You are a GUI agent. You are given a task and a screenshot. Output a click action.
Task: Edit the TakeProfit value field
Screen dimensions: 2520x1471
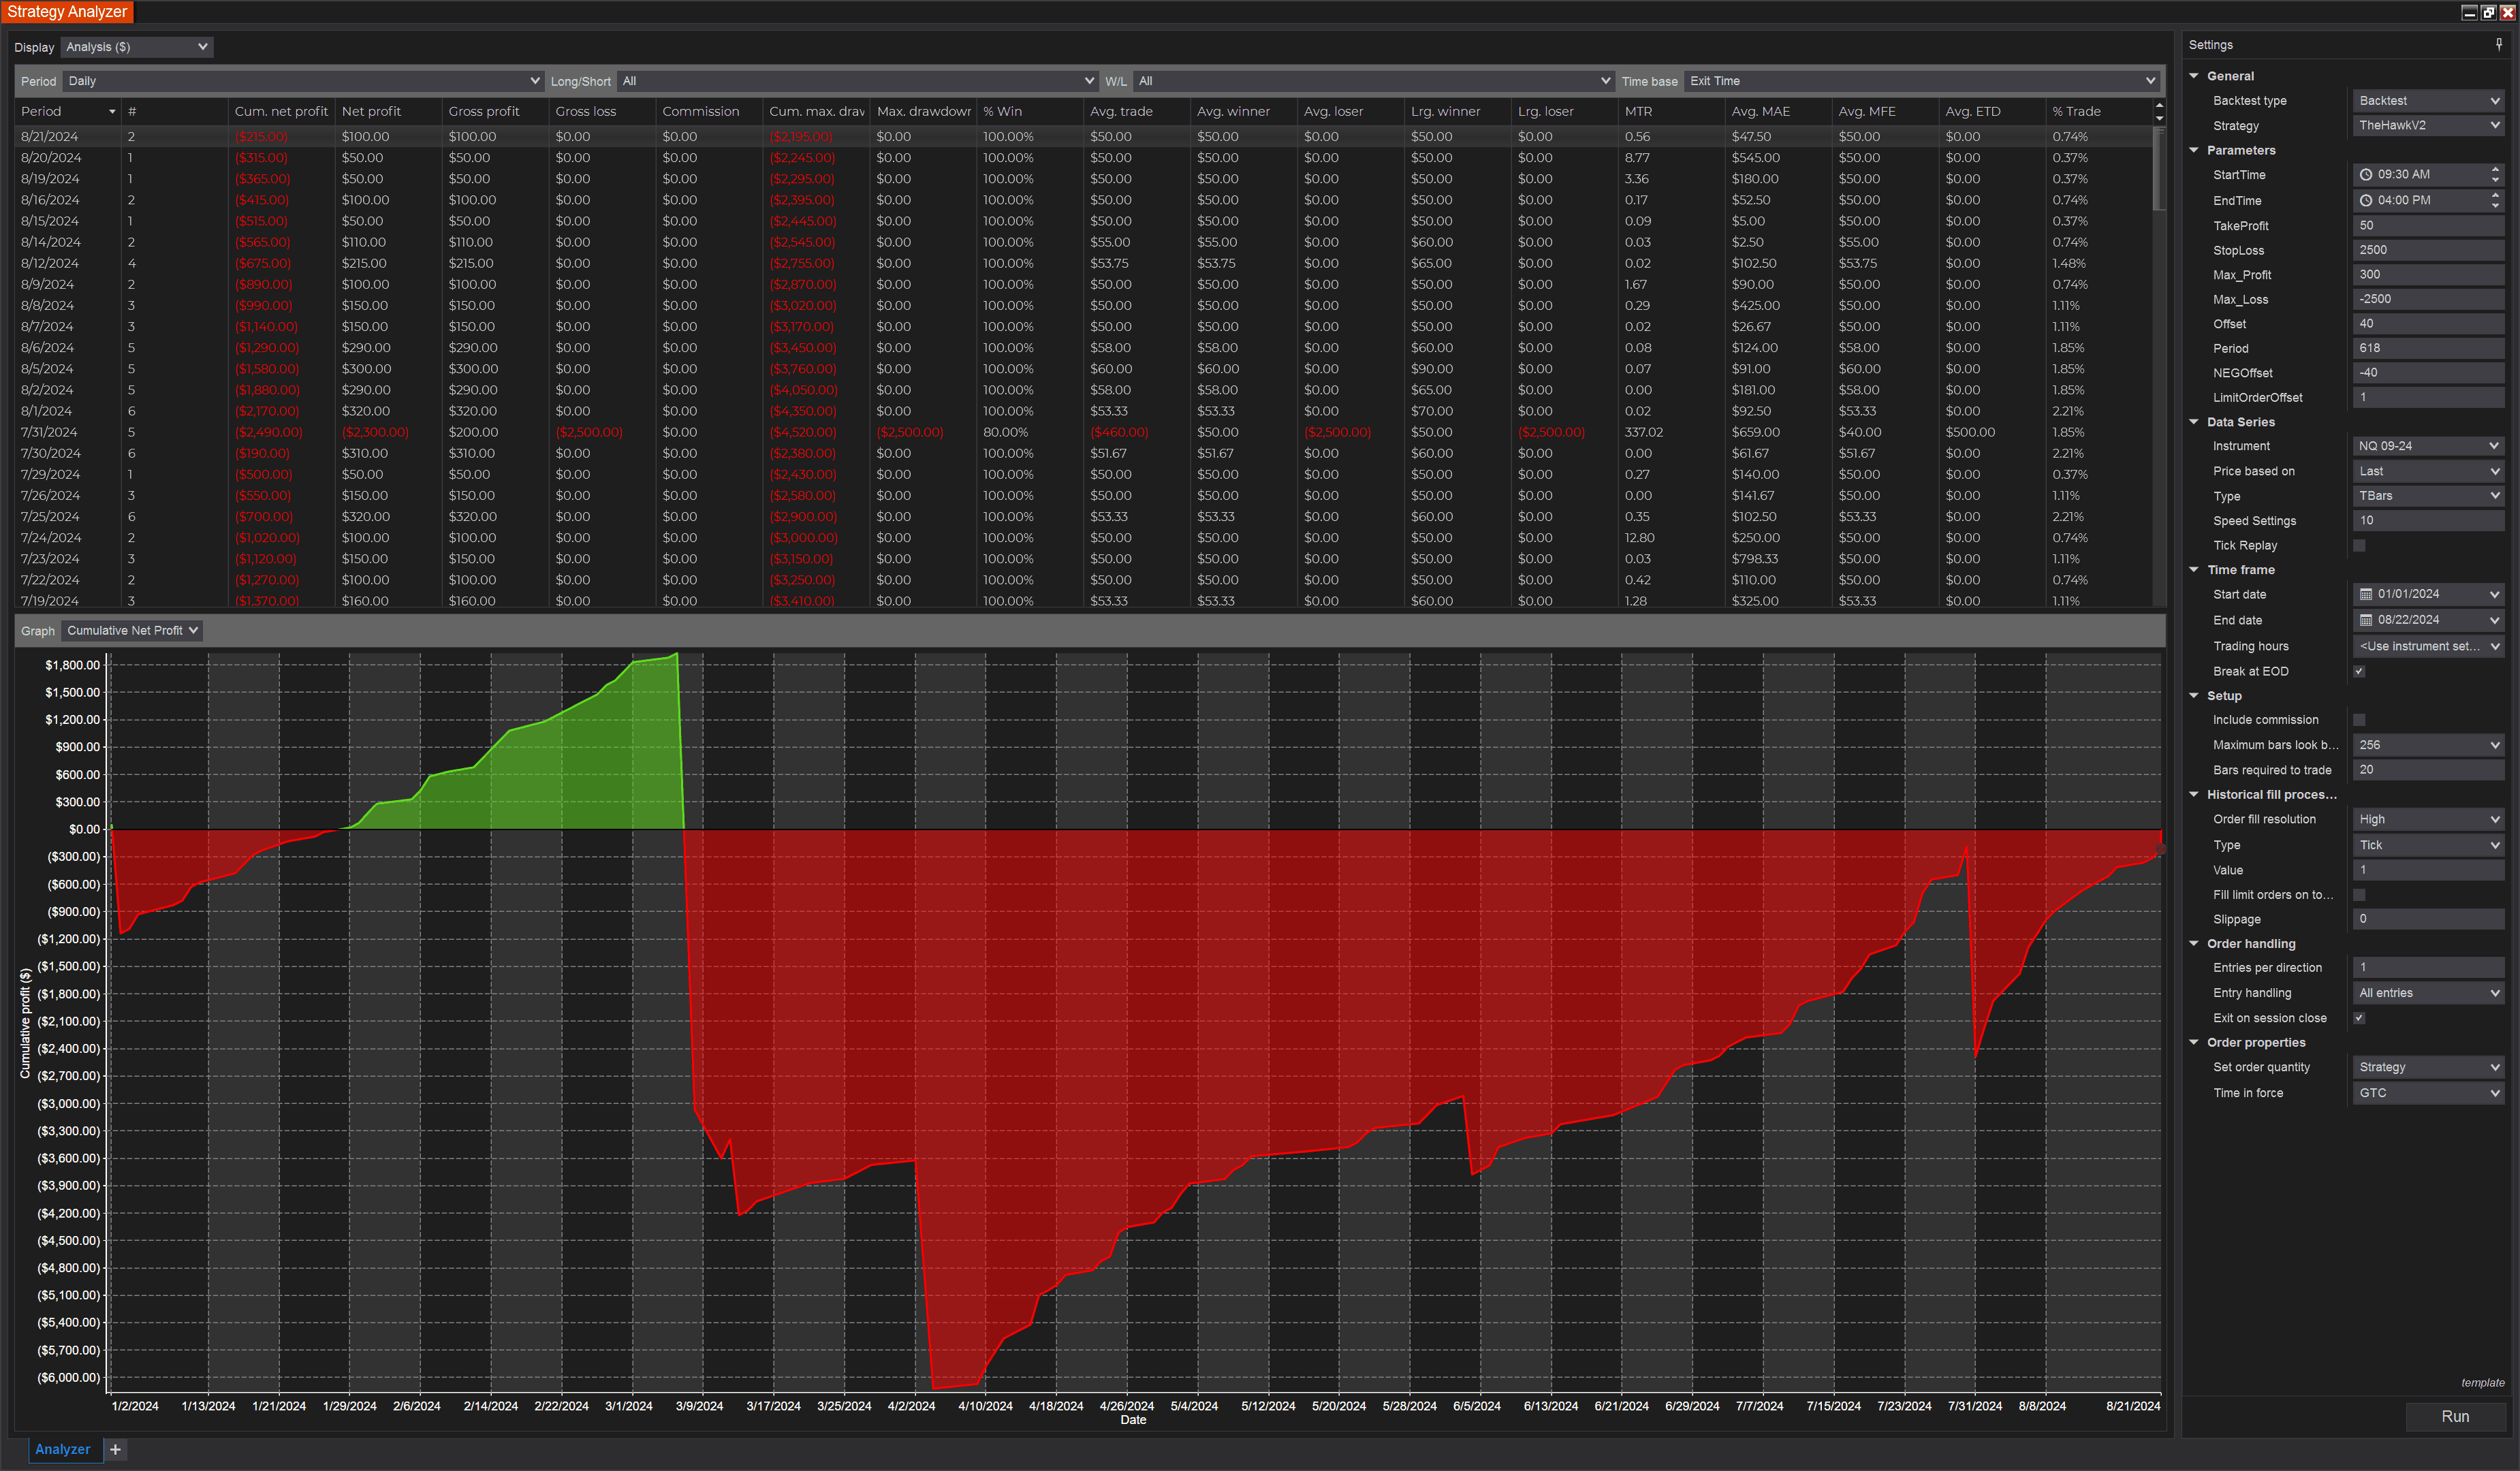(x=2429, y=225)
